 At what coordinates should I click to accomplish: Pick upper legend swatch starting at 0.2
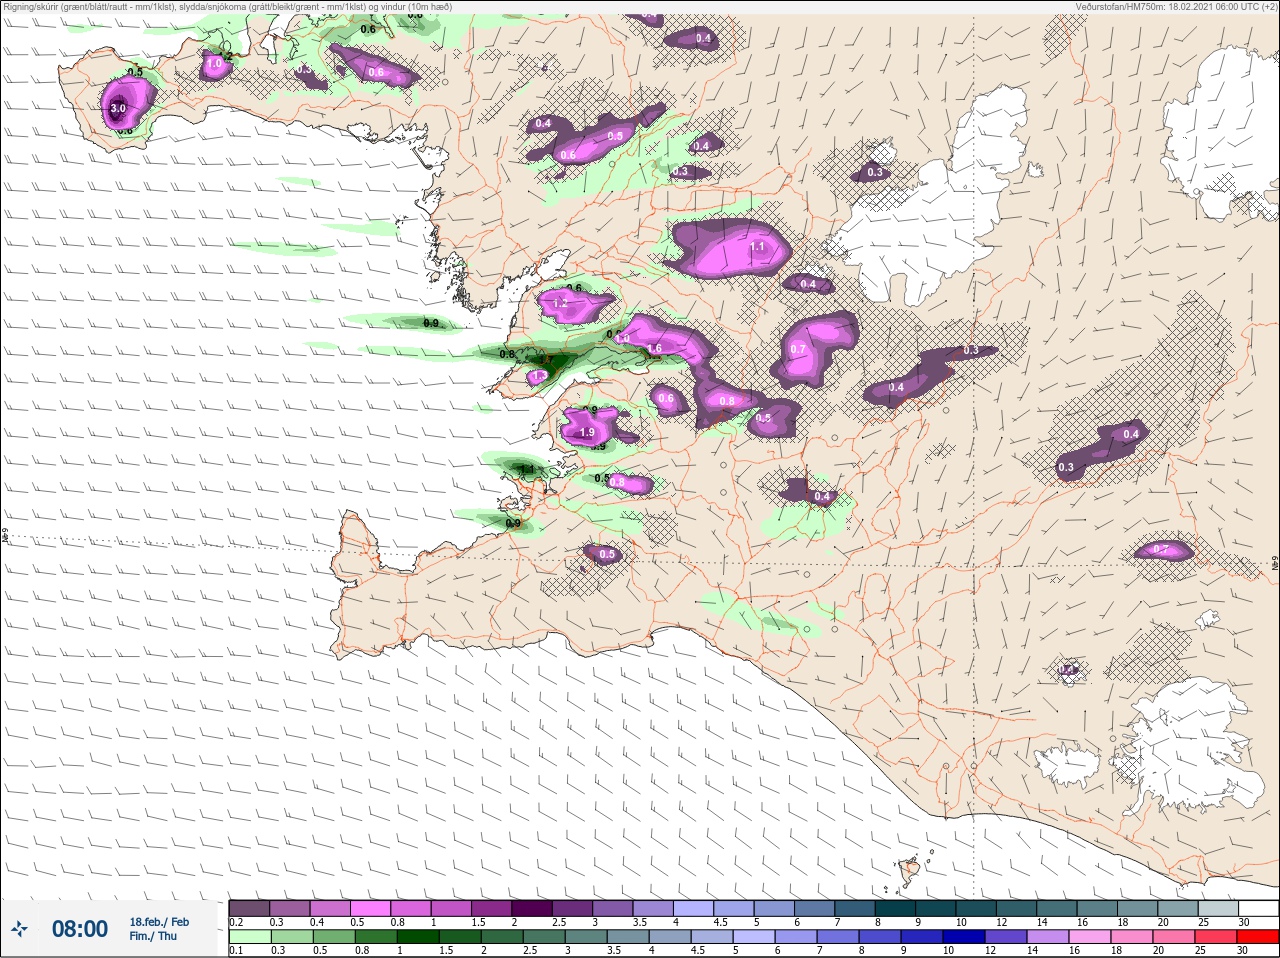point(249,908)
